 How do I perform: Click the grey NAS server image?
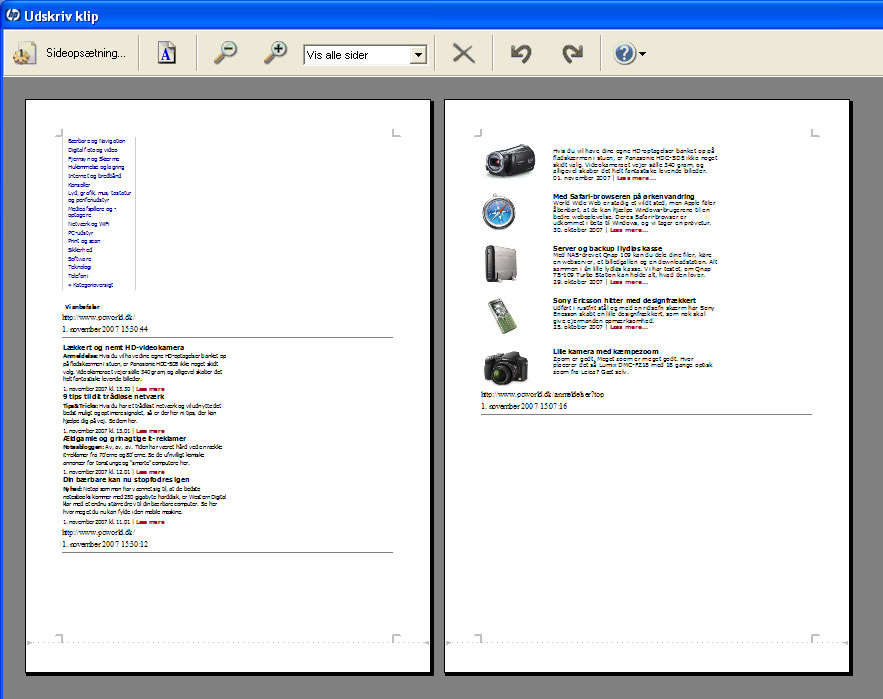tap(500, 264)
